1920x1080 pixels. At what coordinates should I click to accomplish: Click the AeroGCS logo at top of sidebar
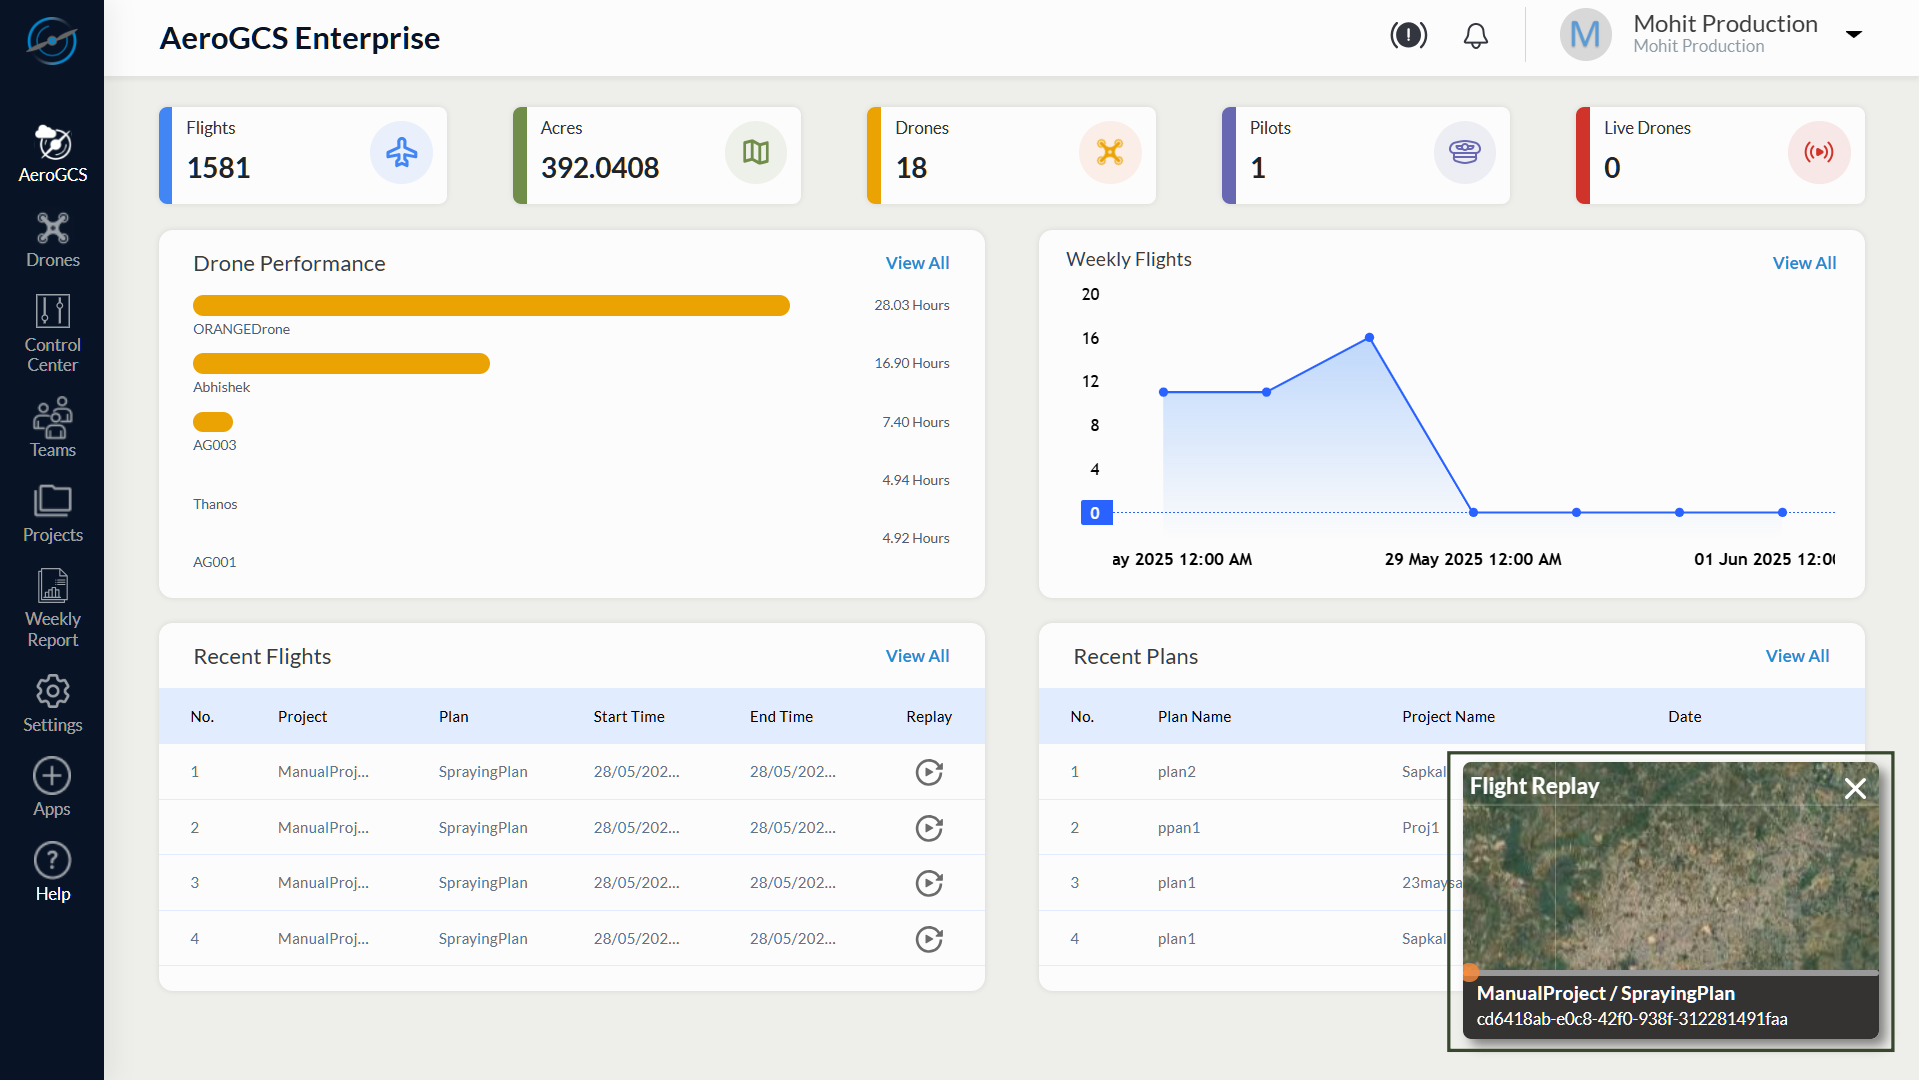pyautogui.click(x=52, y=42)
